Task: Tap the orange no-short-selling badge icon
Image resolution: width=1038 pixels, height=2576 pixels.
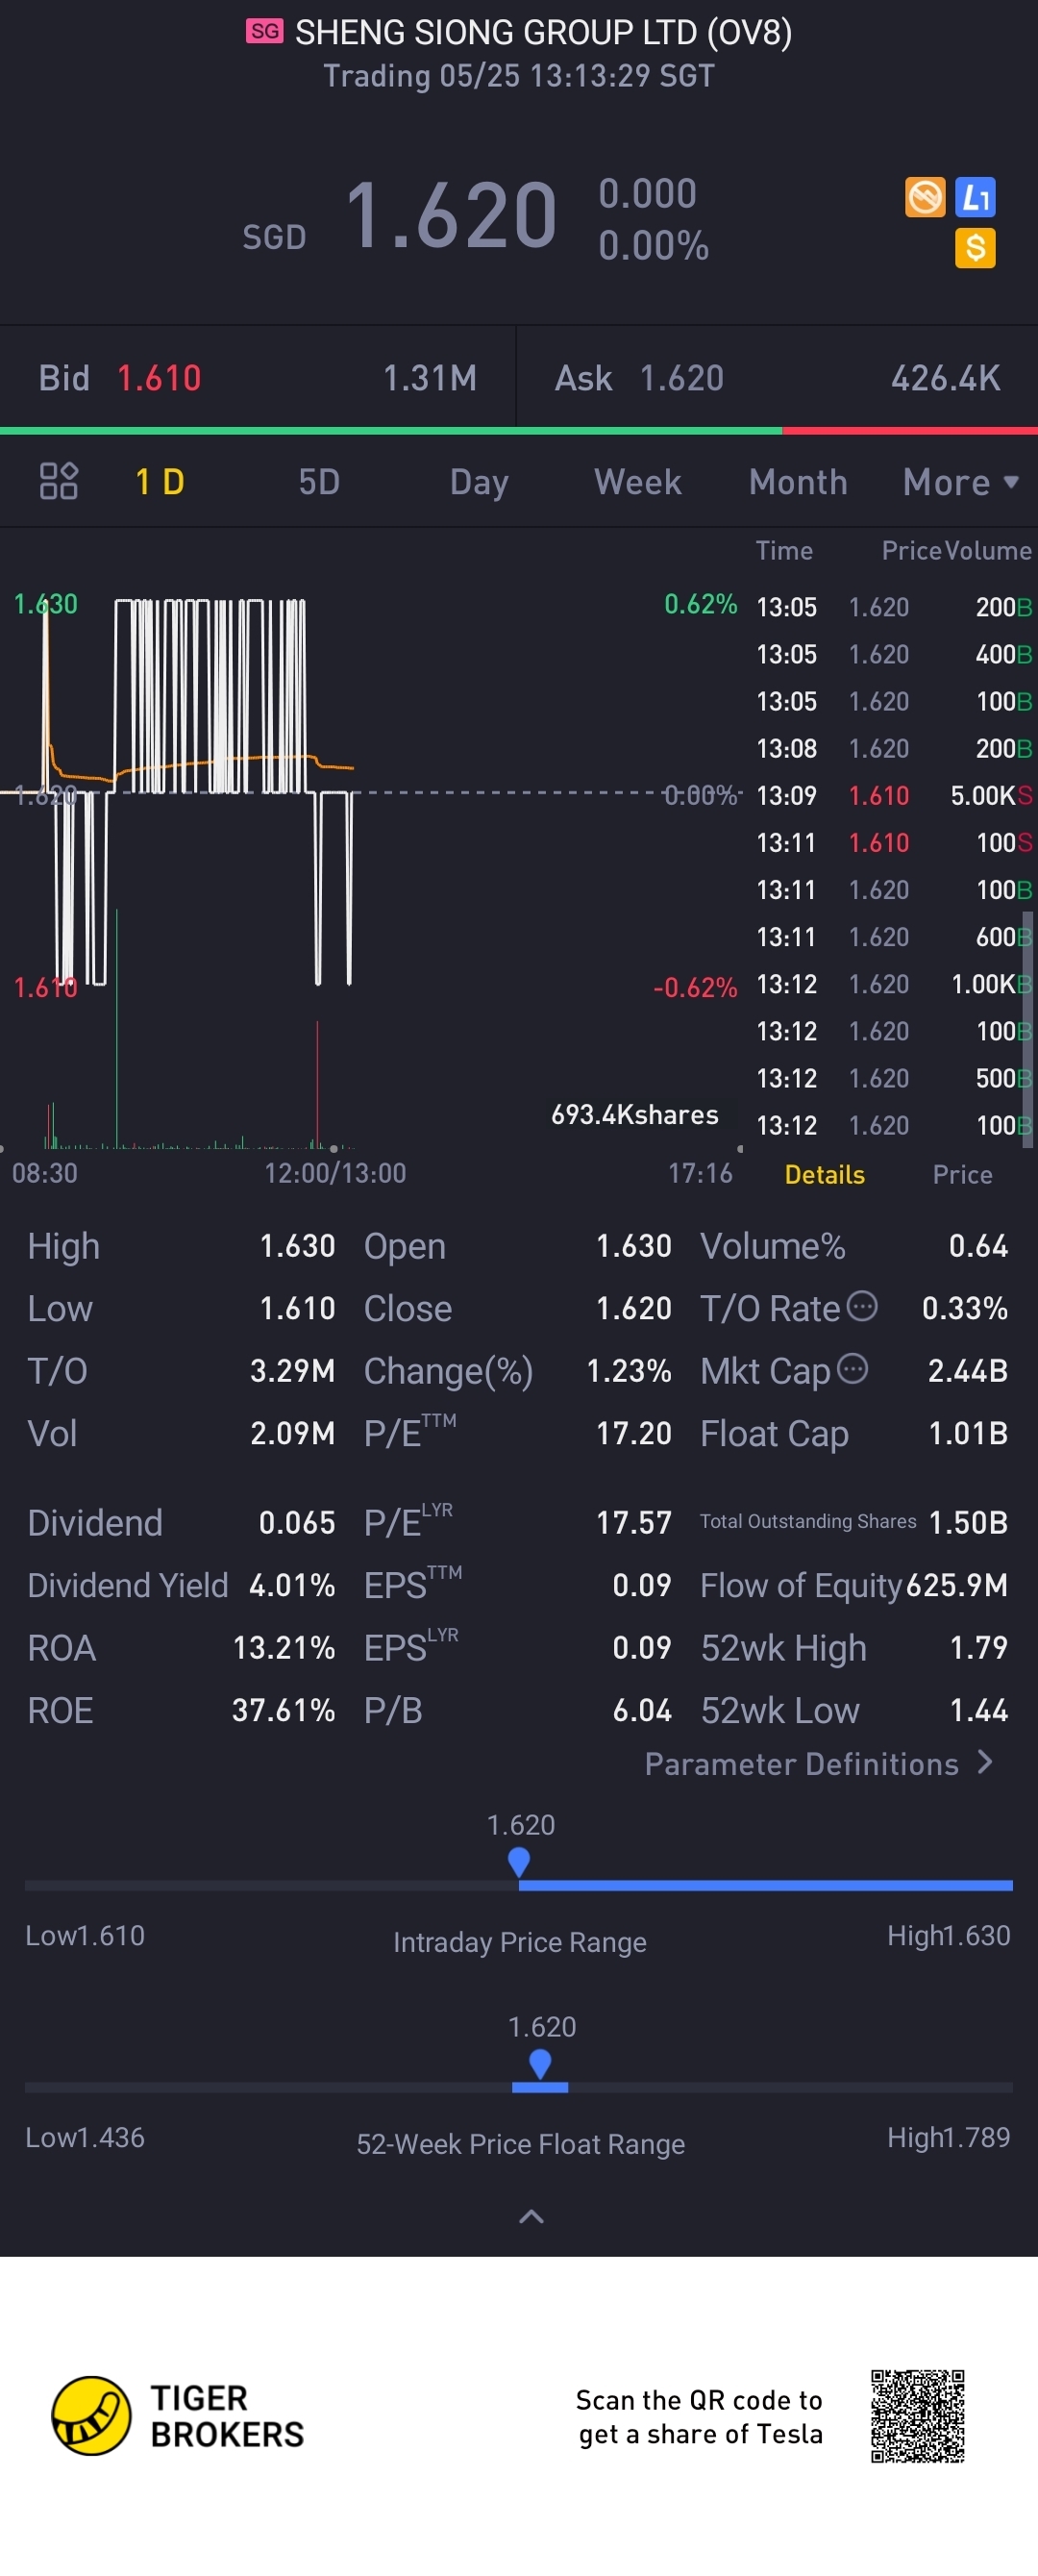Action: pos(925,197)
